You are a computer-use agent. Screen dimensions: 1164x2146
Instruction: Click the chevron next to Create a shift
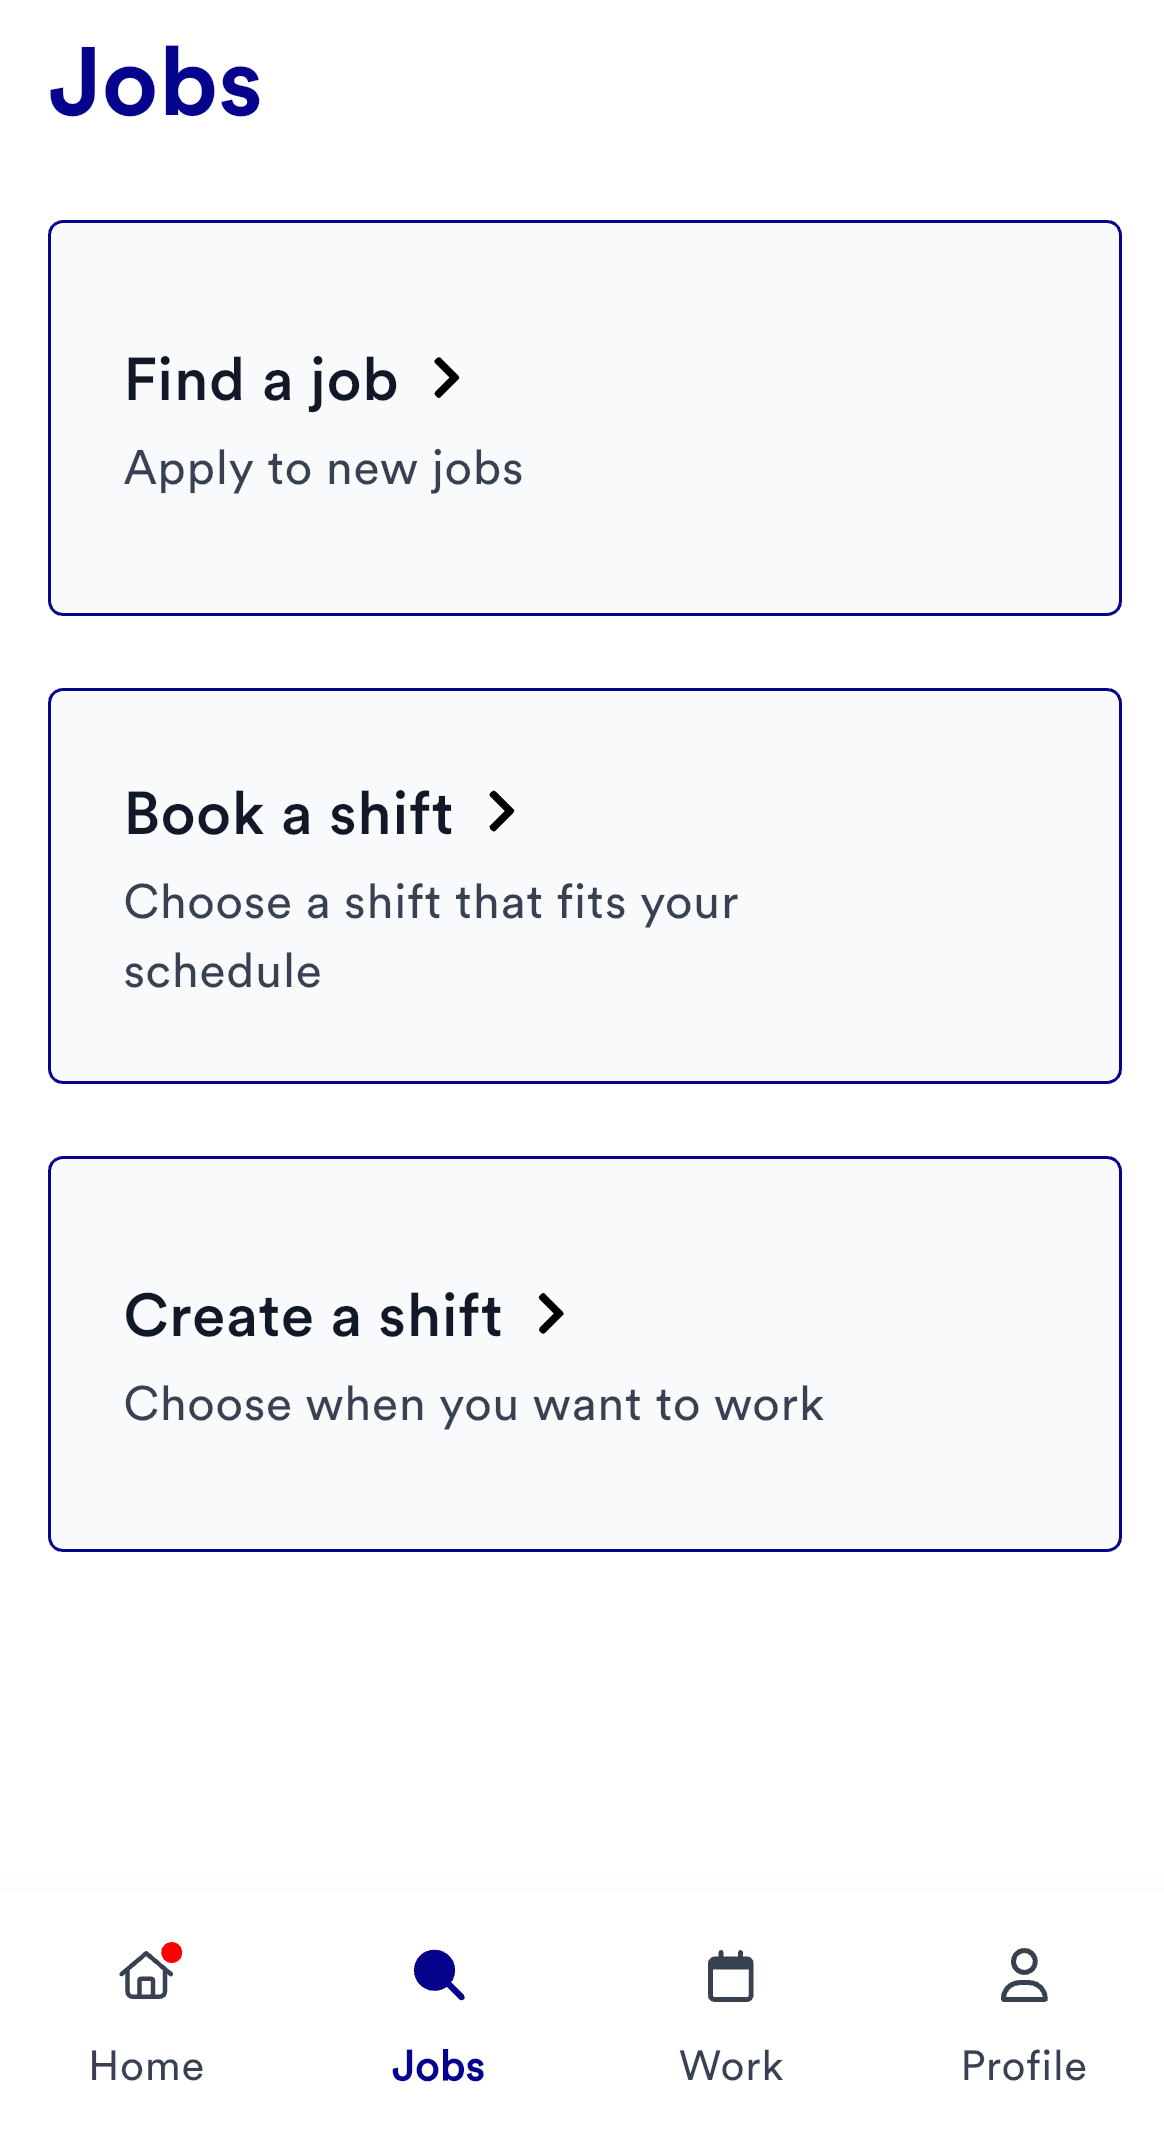(551, 1315)
